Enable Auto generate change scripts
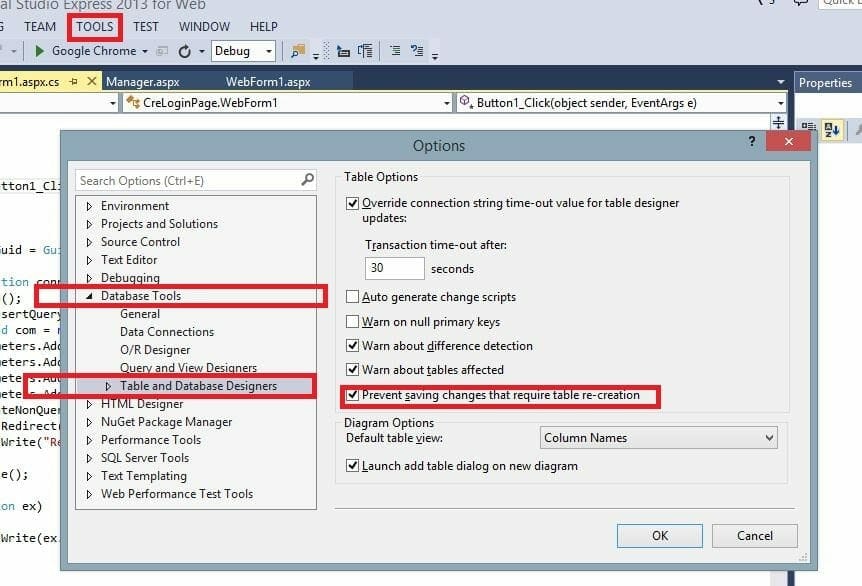 point(352,297)
